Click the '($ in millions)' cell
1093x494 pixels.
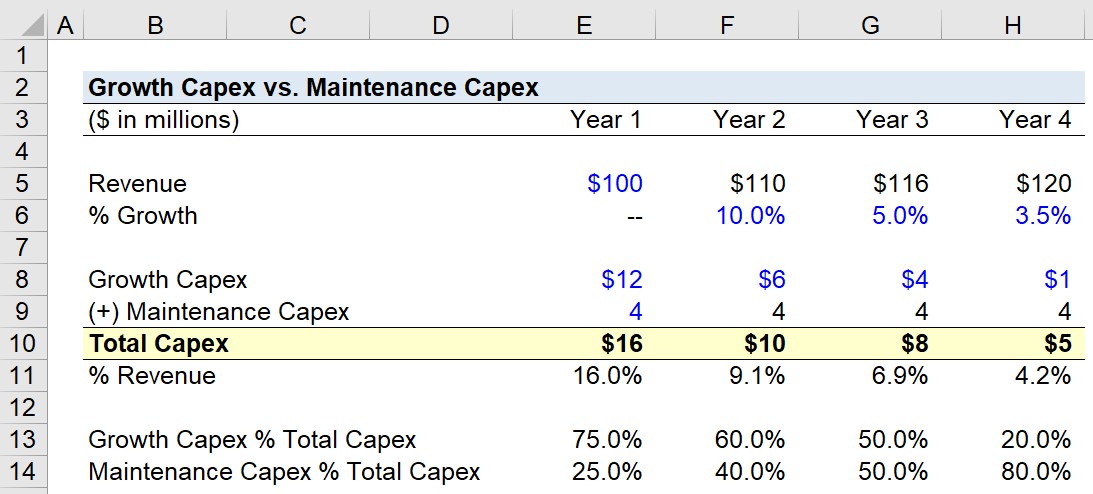164,120
